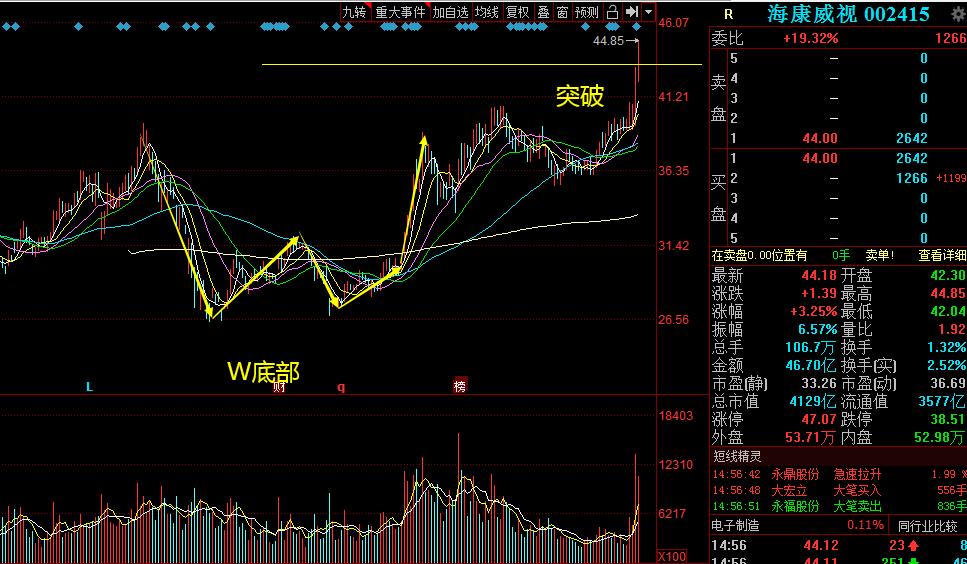The height and width of the screenshot is (564, 967).
Task: Open the 预测 forecast tool
Action: coord(586,12)
